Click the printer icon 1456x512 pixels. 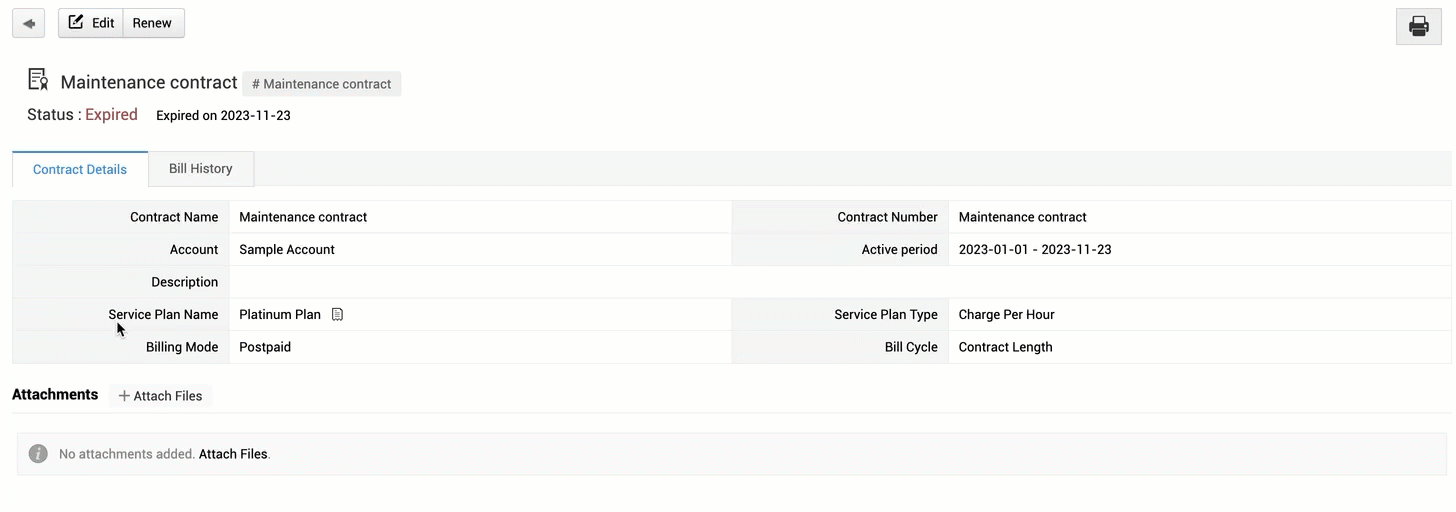click(1418, 26)
